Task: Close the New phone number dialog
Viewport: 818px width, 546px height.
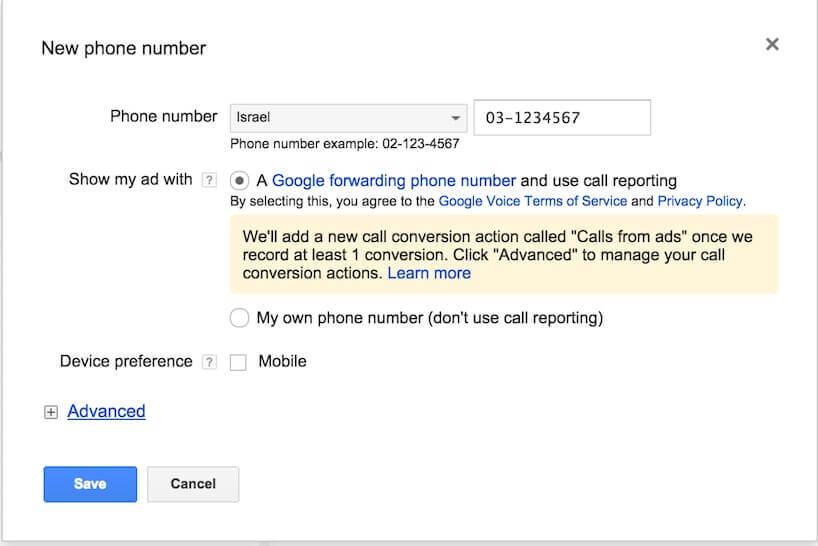Action: point(772,44)
